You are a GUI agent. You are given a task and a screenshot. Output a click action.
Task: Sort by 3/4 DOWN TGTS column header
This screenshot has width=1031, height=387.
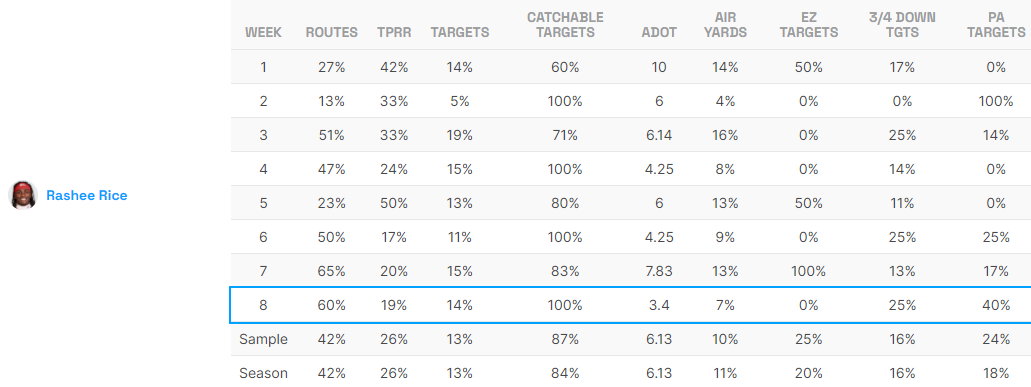click(x=902, y=24)
